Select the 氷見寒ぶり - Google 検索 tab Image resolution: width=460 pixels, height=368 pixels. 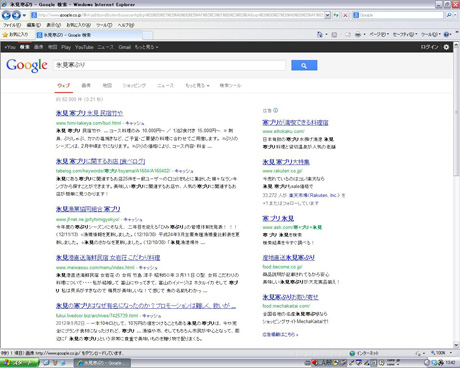pyautogui.click(x=88, y=35)
